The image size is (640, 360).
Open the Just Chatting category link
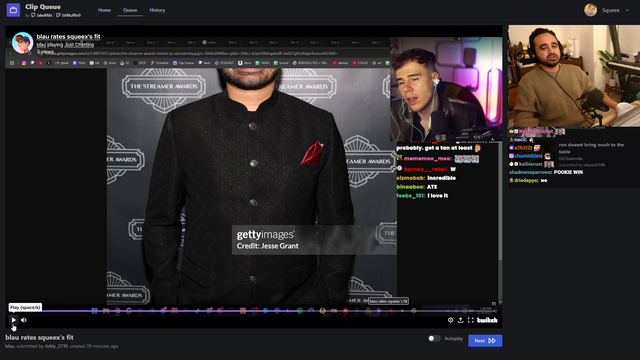[x=80, y=44]
